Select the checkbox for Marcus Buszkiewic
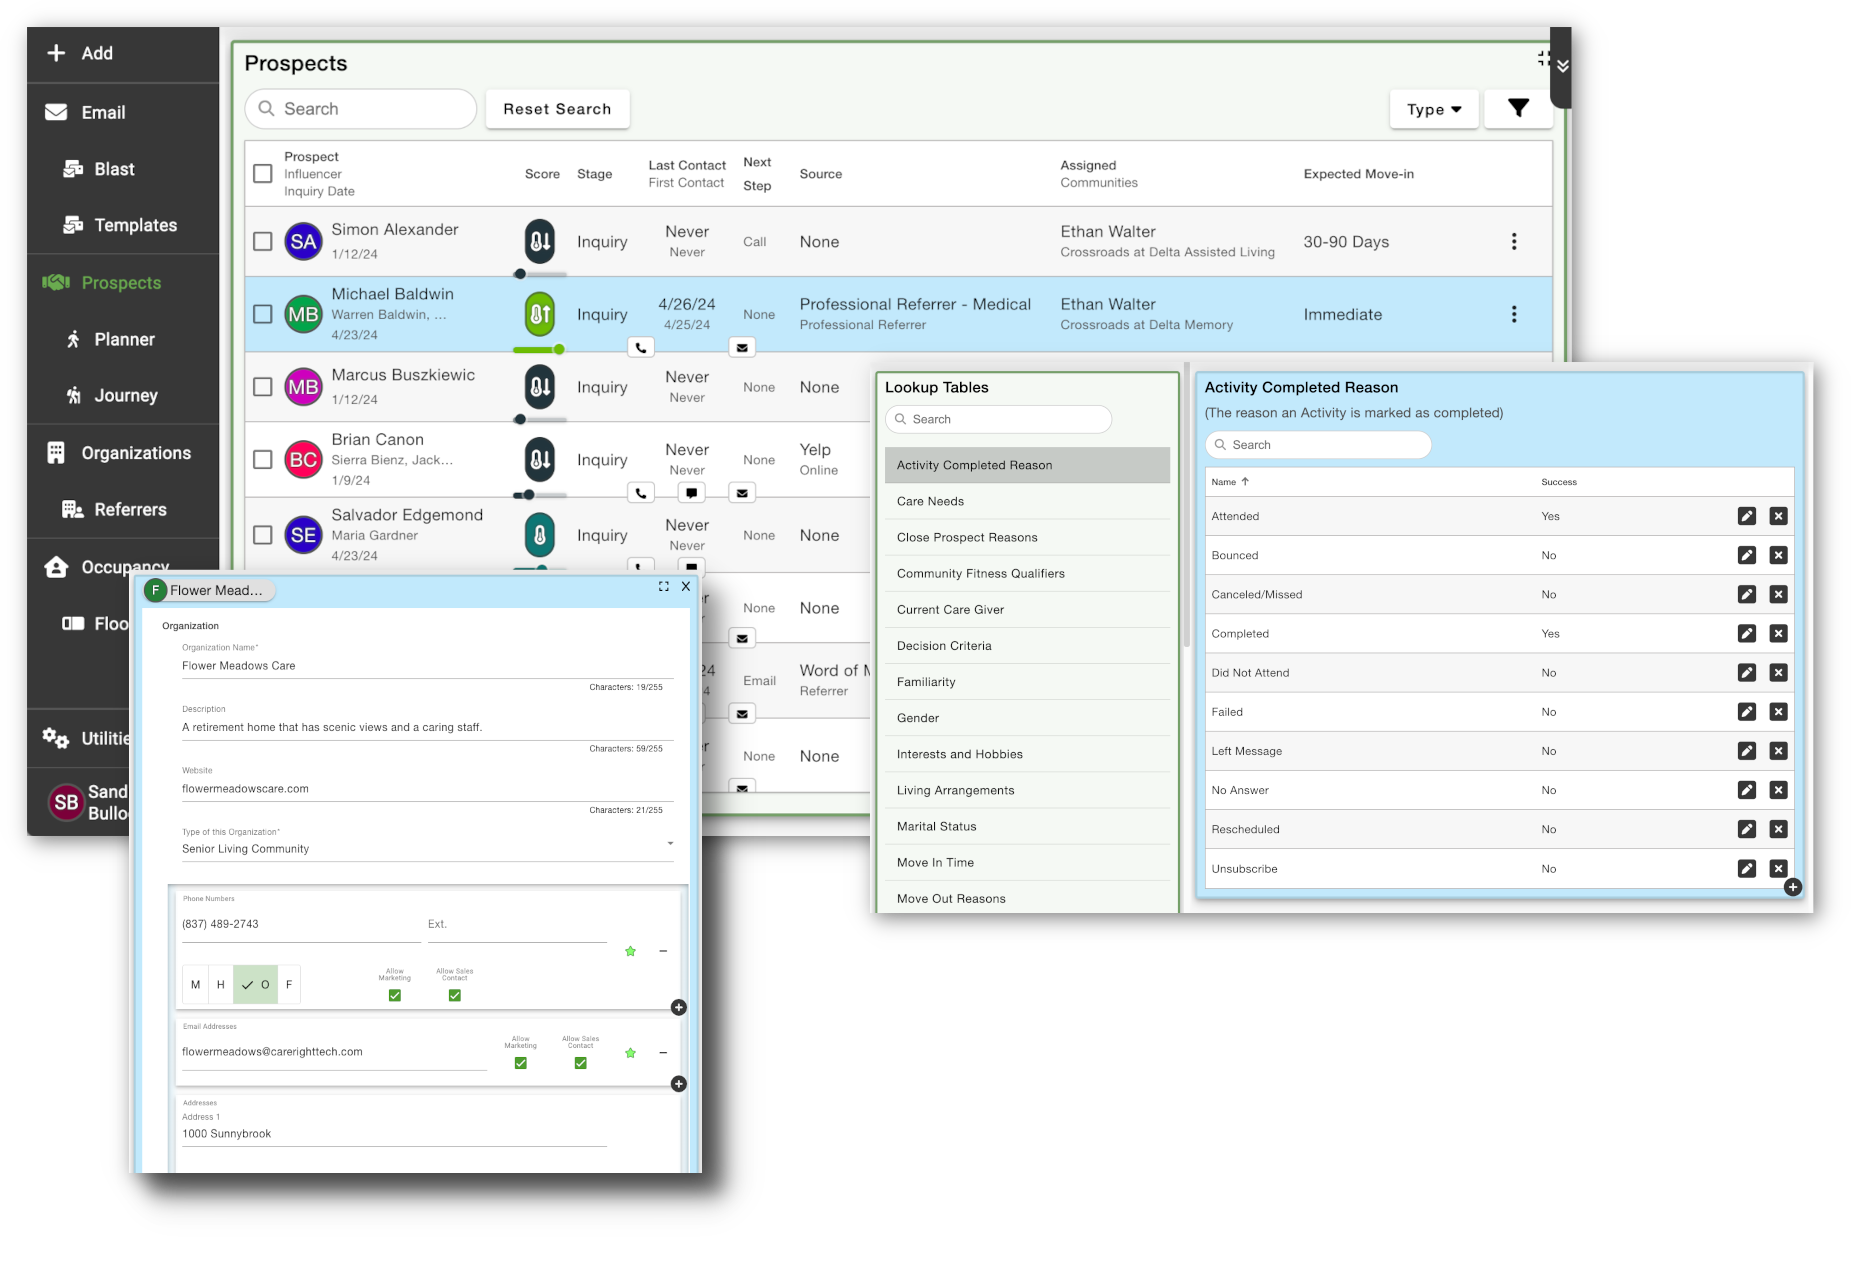 263,387
